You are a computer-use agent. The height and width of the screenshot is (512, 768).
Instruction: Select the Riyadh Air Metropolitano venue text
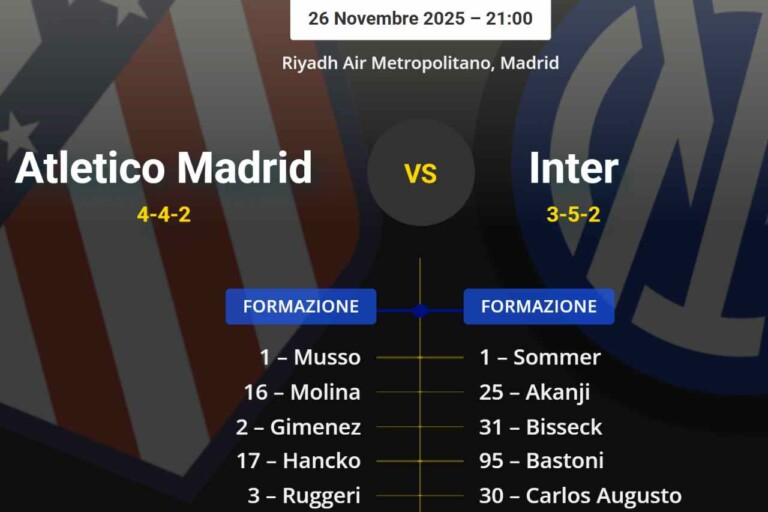[x=420, y=62]
